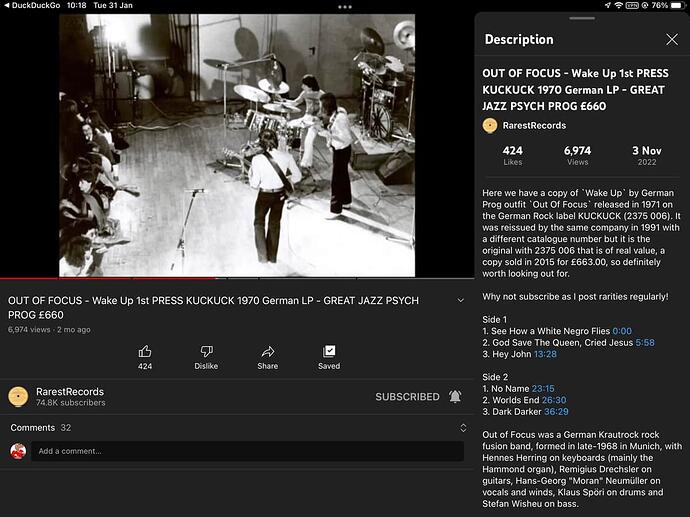Expand the Comments section arrows

463,428
